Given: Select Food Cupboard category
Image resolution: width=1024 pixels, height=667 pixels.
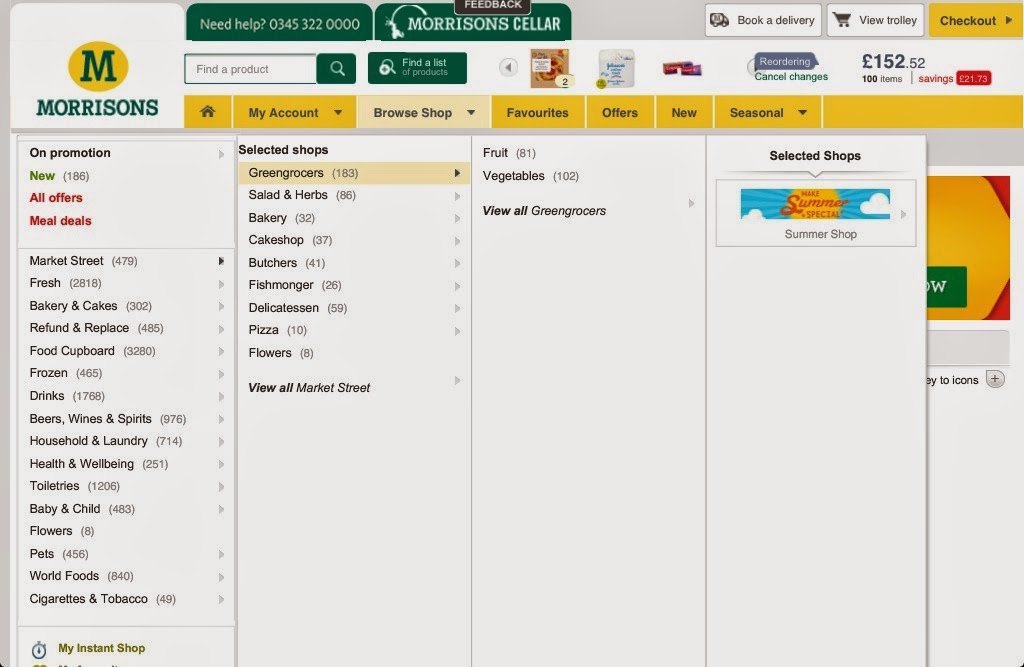Looking at the screenshot, I should coord(127,351).
